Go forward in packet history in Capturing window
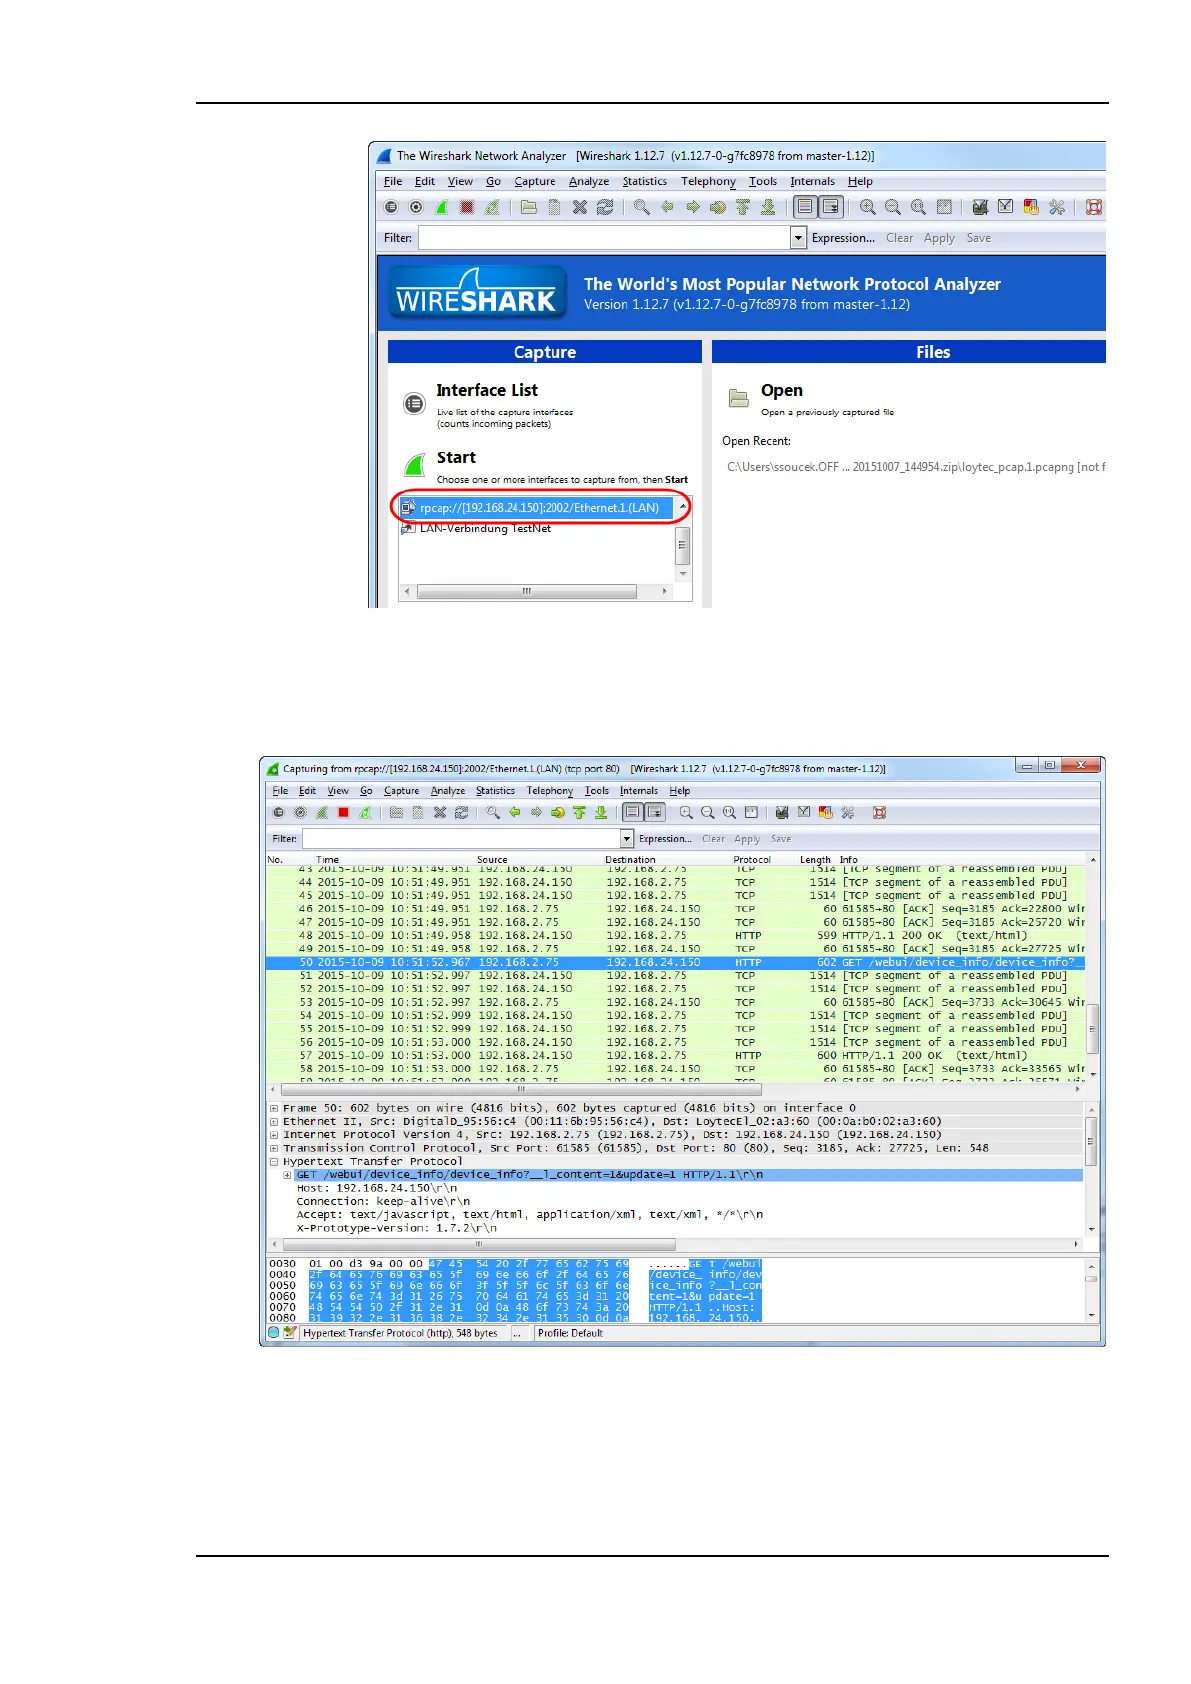Viewport: 1191px width, 1684px height. tap(536, 813)
